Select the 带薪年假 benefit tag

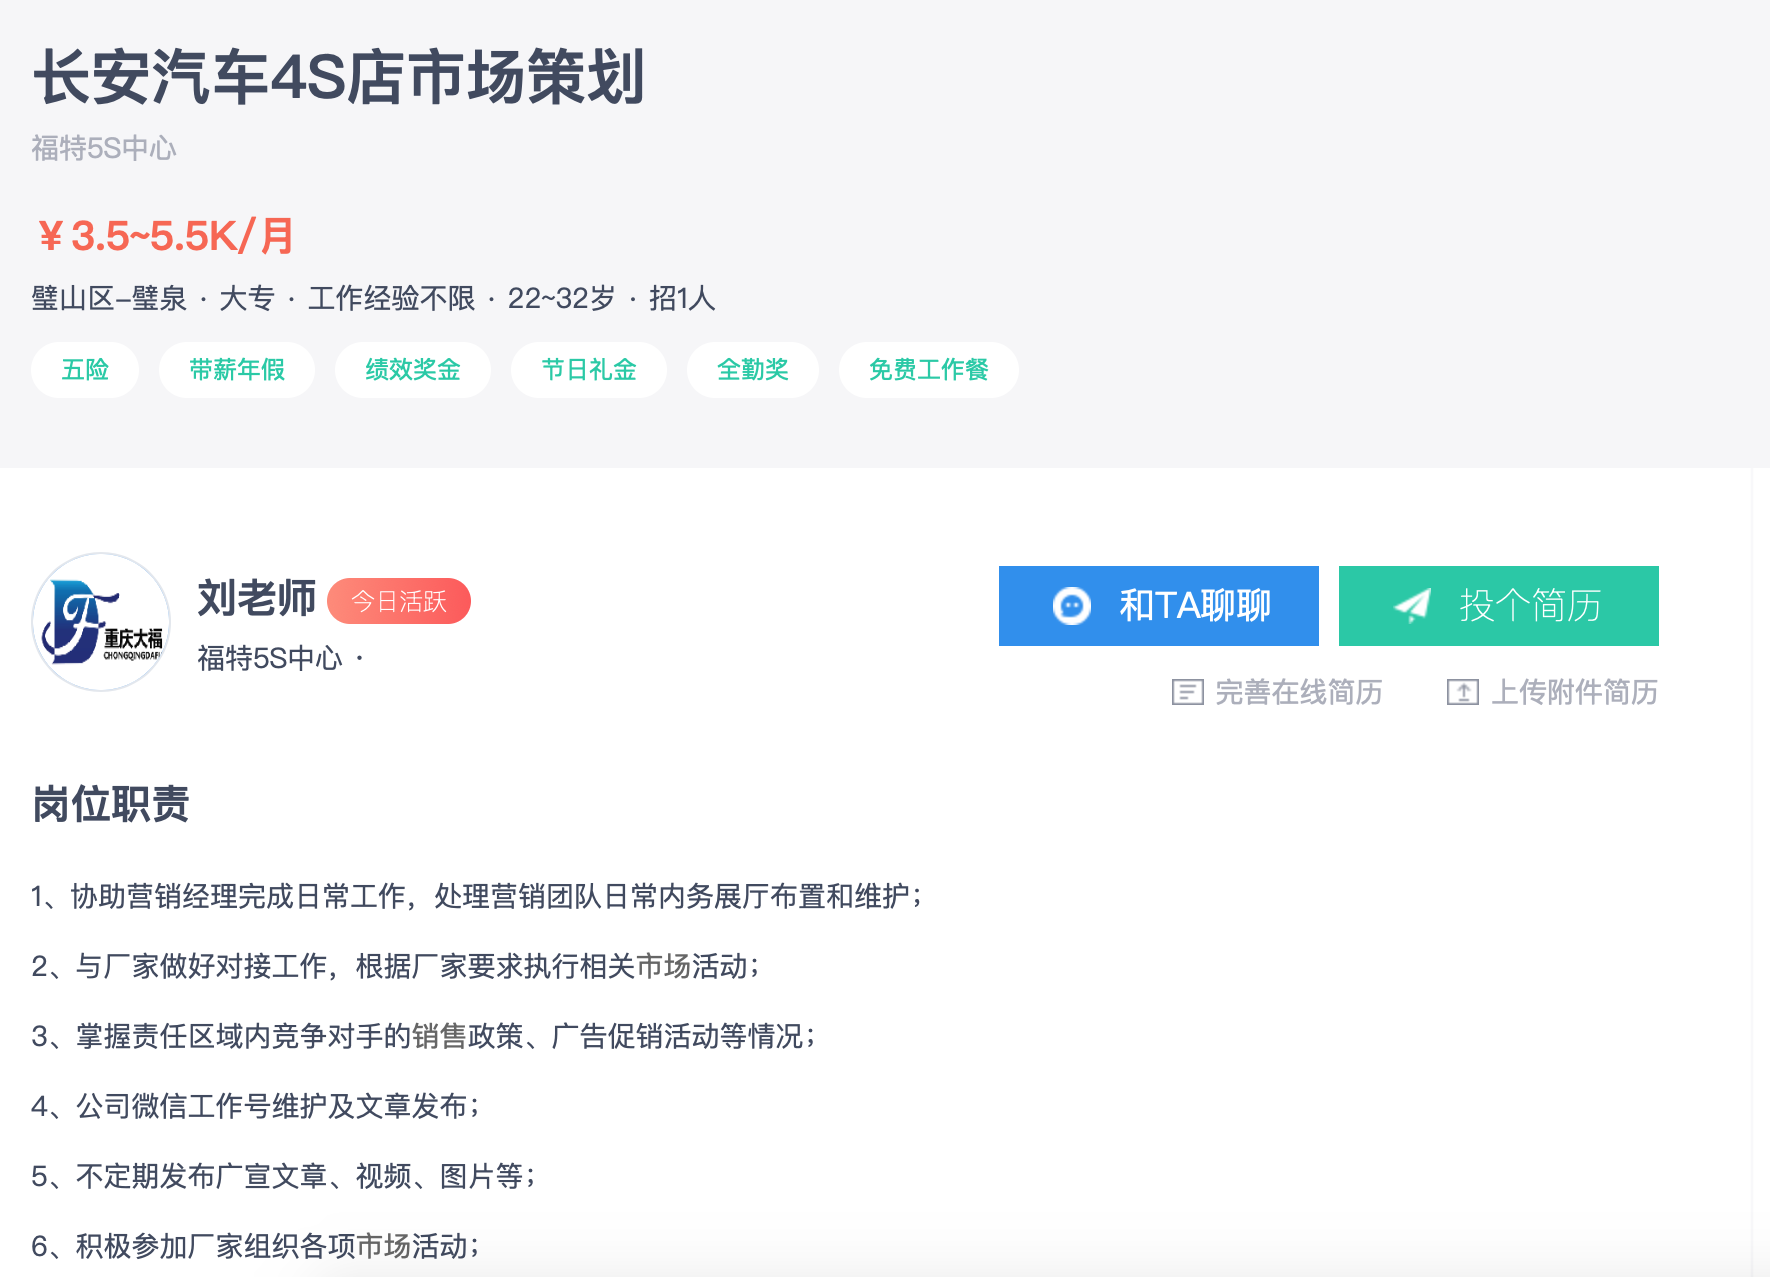pos(237,370)
